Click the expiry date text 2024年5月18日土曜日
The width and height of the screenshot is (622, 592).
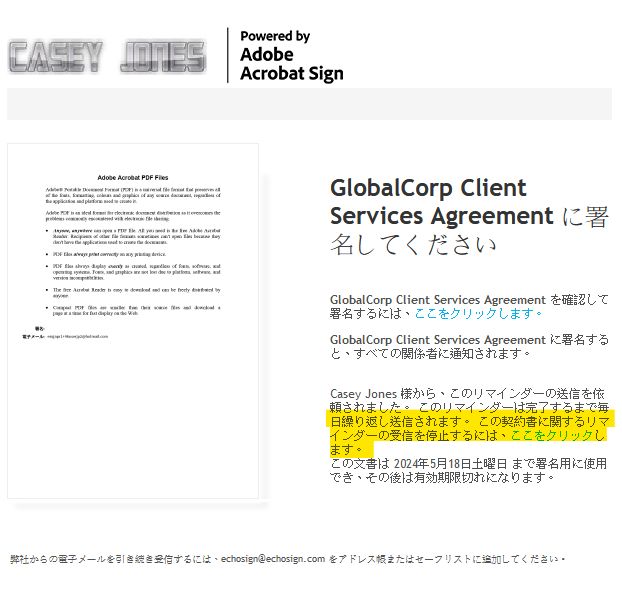450,463
